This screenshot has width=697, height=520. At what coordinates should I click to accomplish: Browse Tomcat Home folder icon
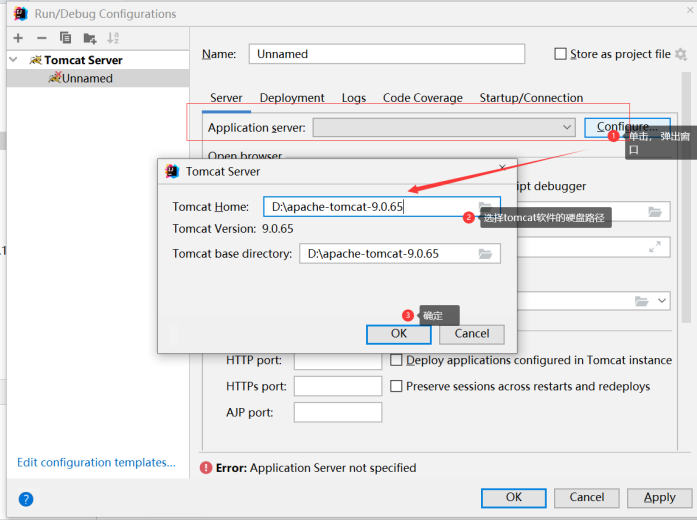485,206
